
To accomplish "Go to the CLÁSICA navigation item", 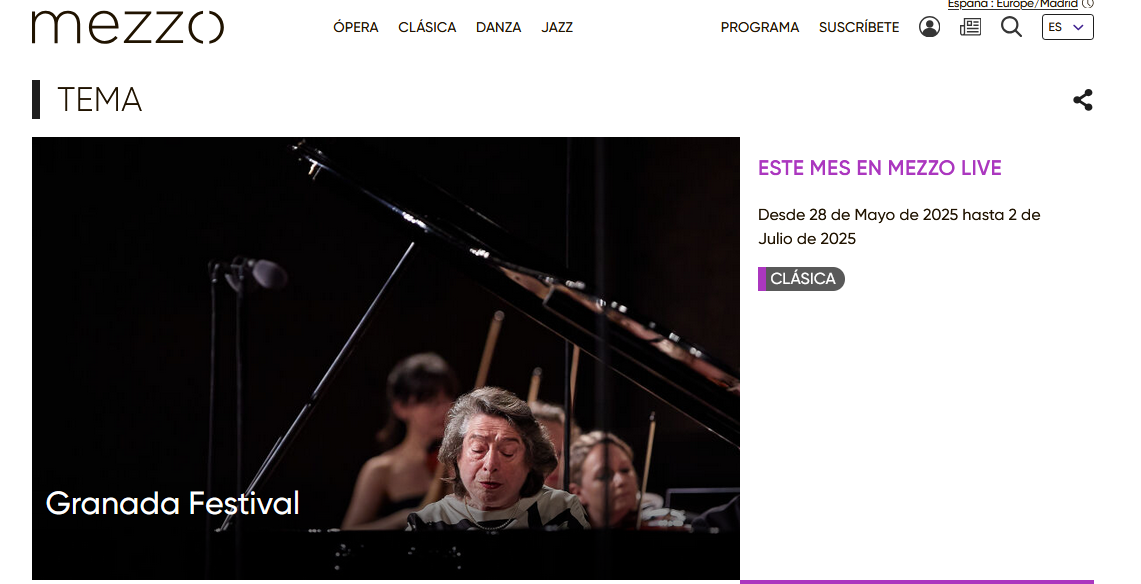I will (427, 27).
